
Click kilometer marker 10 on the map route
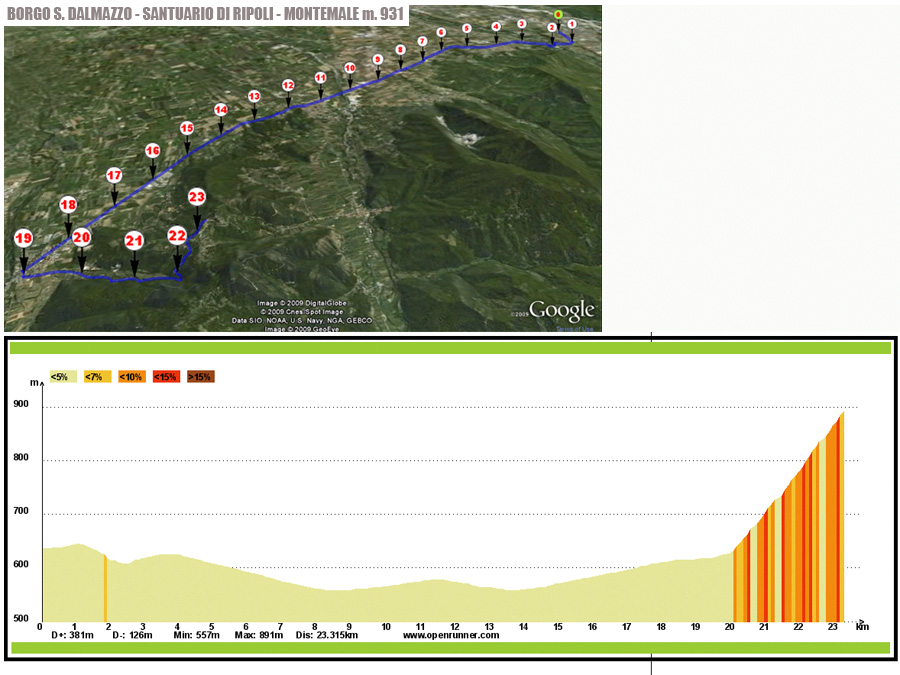pos(350,68)
